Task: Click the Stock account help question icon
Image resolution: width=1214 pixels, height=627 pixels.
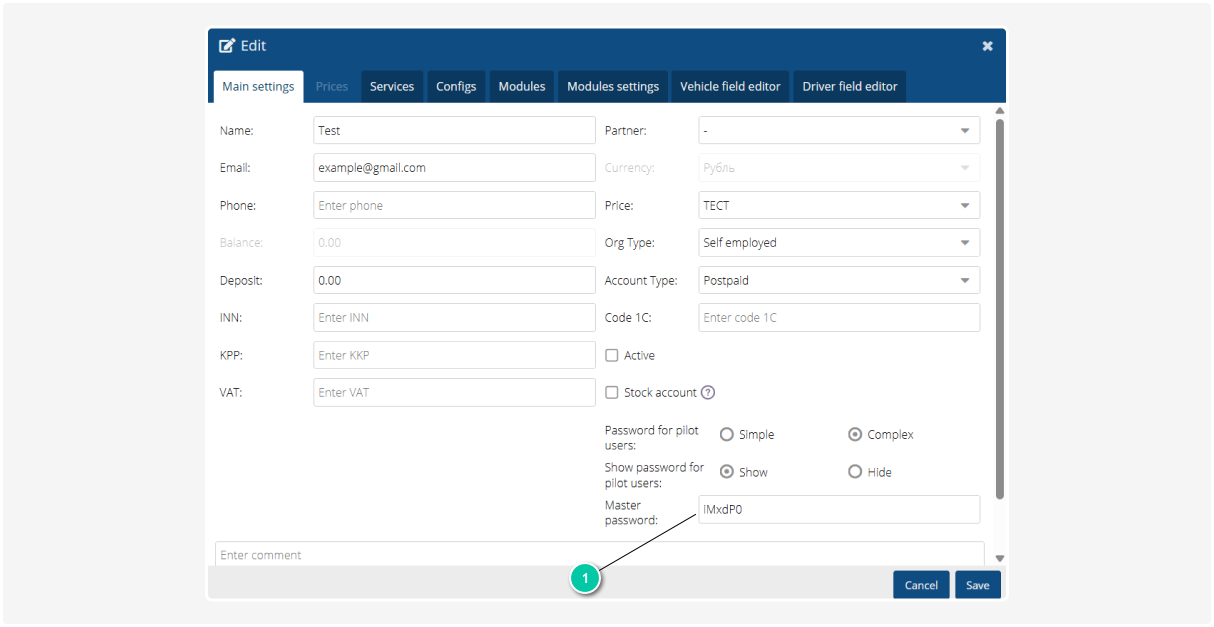Action: coord(708,393)
